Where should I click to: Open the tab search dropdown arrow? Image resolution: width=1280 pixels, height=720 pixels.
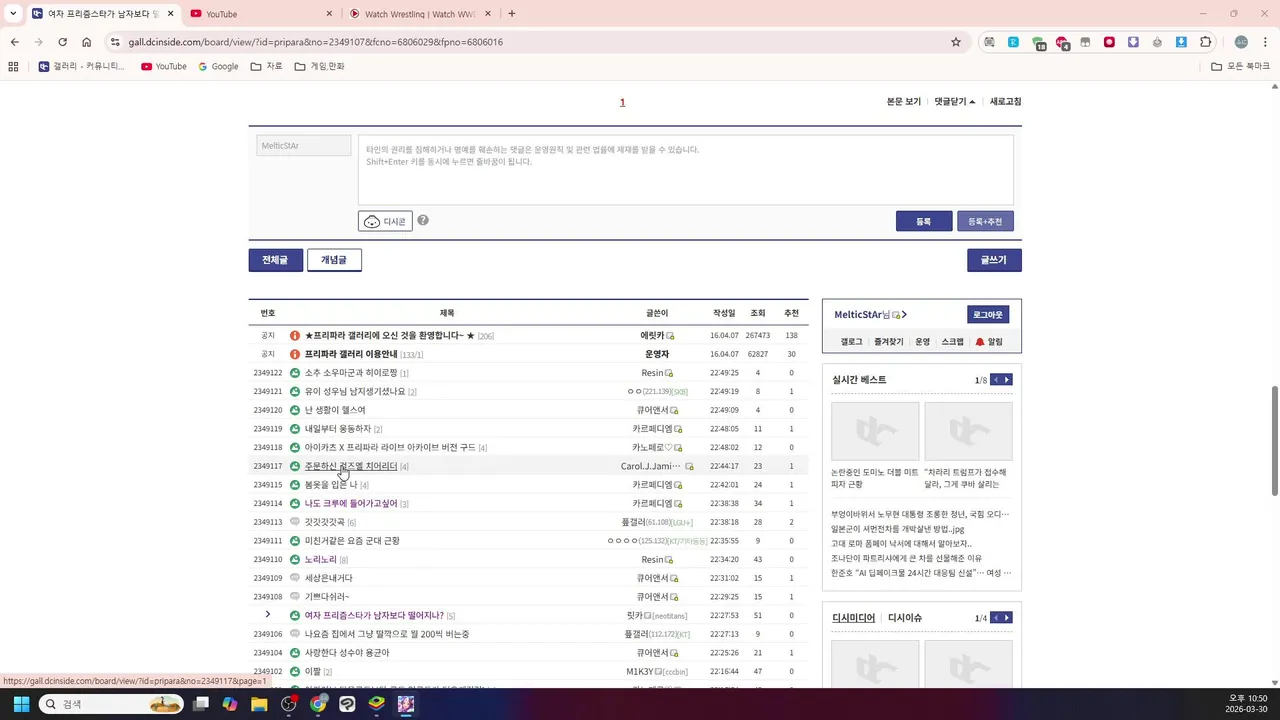click(13, 14)
